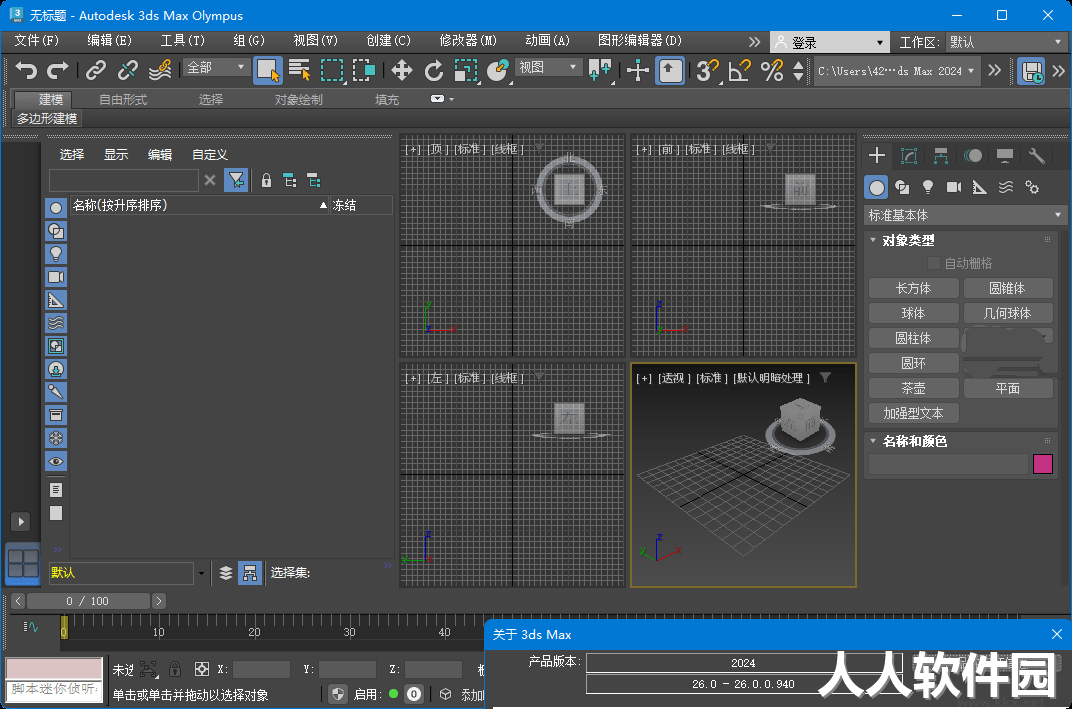Screen dimensions: 1072x709
Task: Select the Space Warps category in the Create panel
Action: point(1006,187)
